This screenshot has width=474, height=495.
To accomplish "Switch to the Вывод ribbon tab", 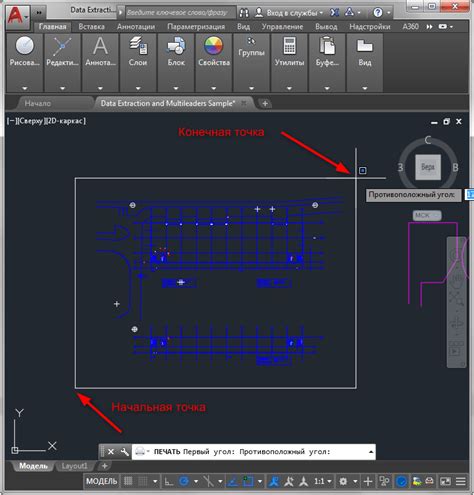I will point(326,27).
